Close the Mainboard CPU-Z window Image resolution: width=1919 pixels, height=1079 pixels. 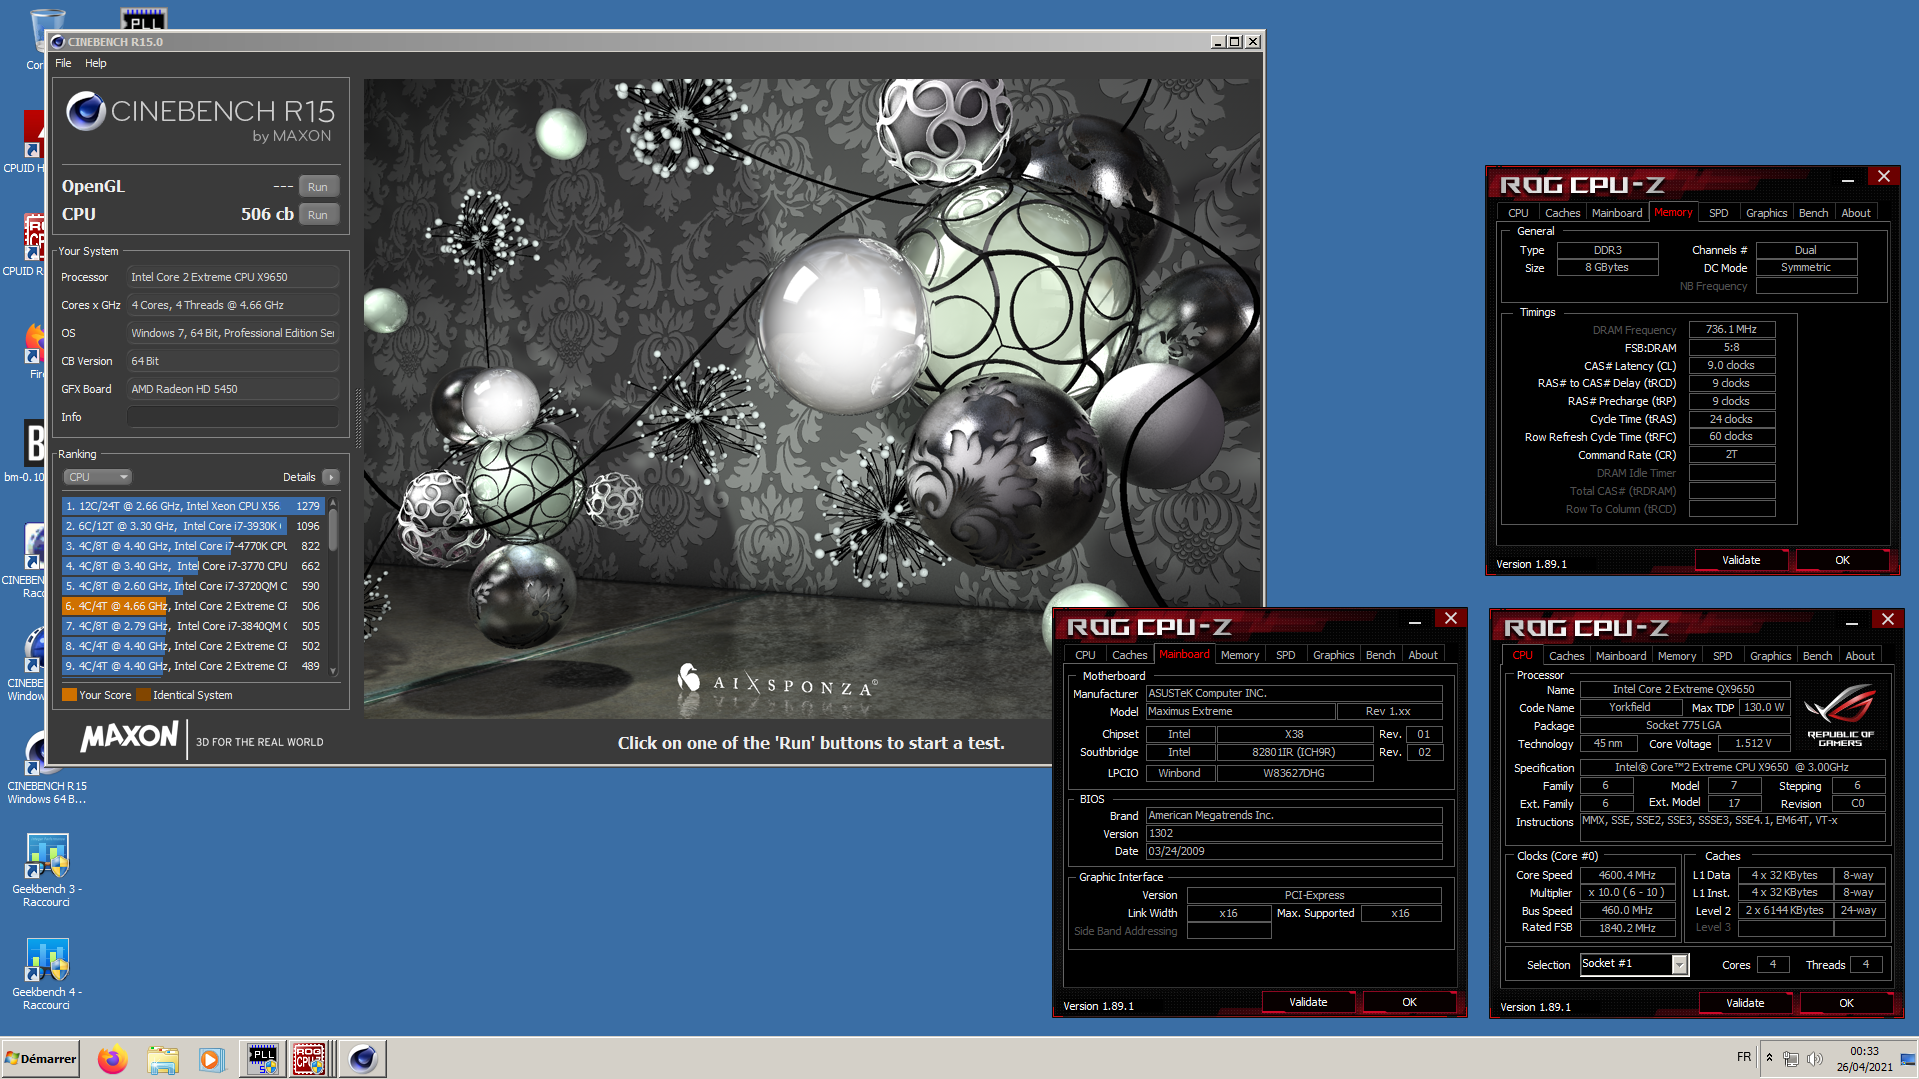1450,618
